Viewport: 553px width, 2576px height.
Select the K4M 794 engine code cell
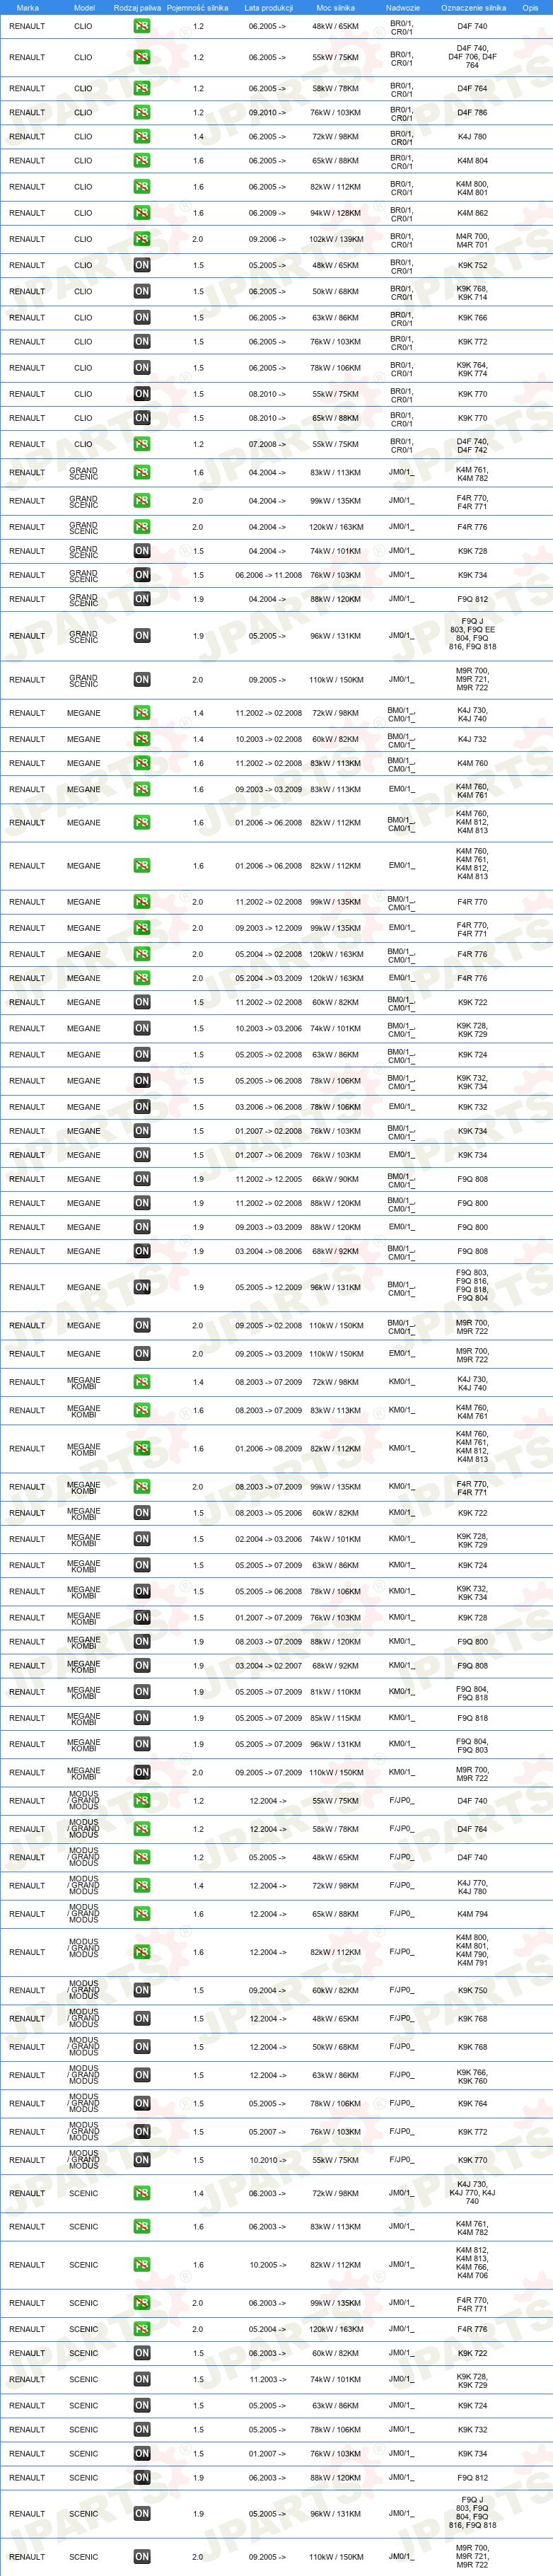(x=473, y=1914)
